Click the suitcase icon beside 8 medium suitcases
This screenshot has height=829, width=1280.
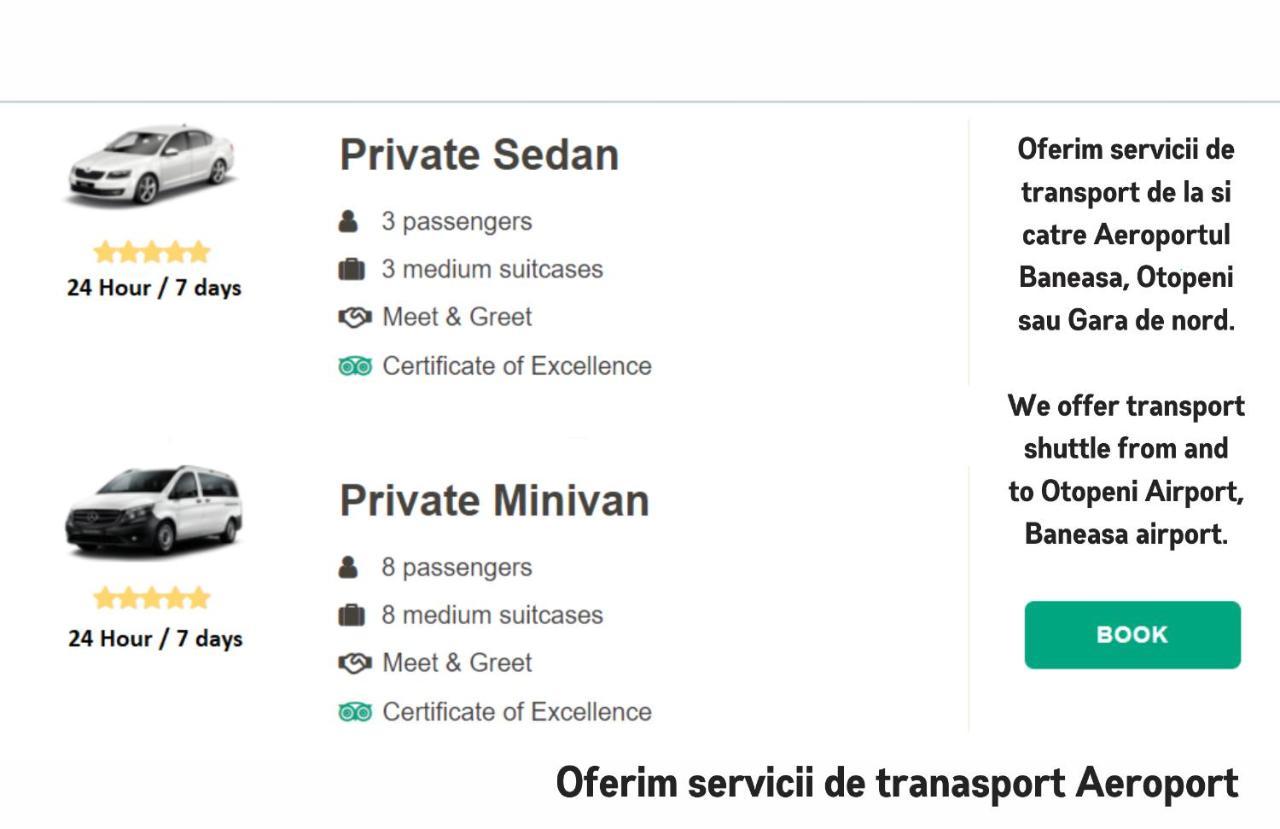[x=351, y=615]
